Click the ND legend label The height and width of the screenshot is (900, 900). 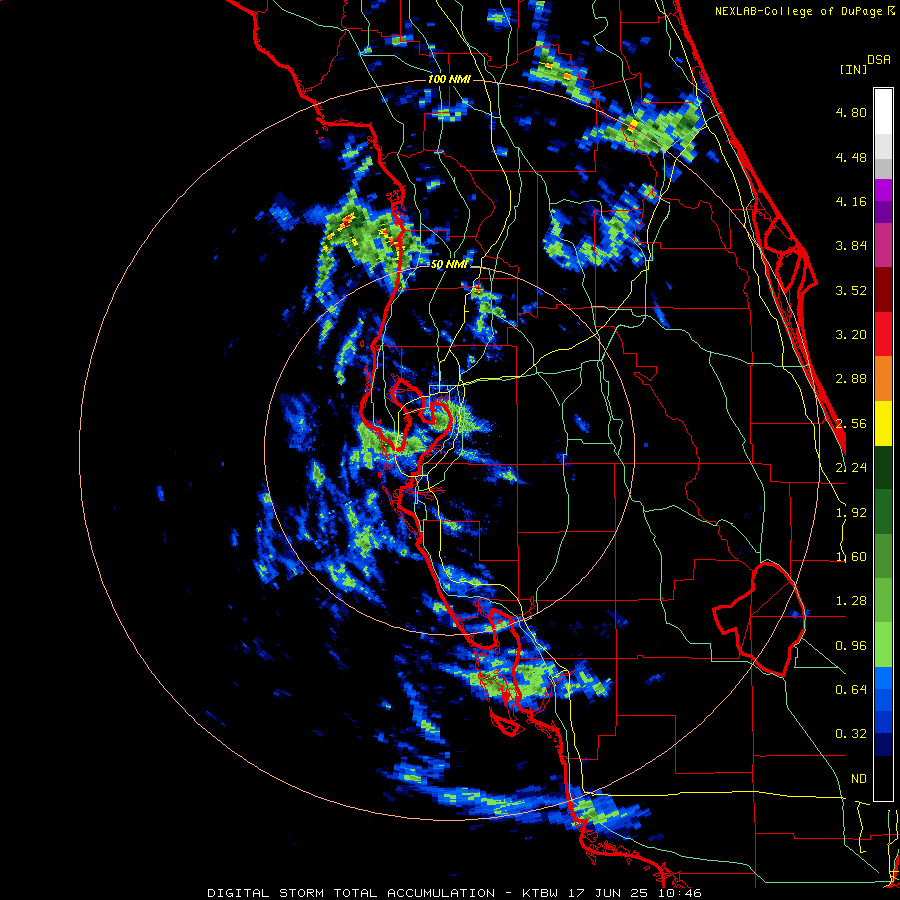coord(859,779)
